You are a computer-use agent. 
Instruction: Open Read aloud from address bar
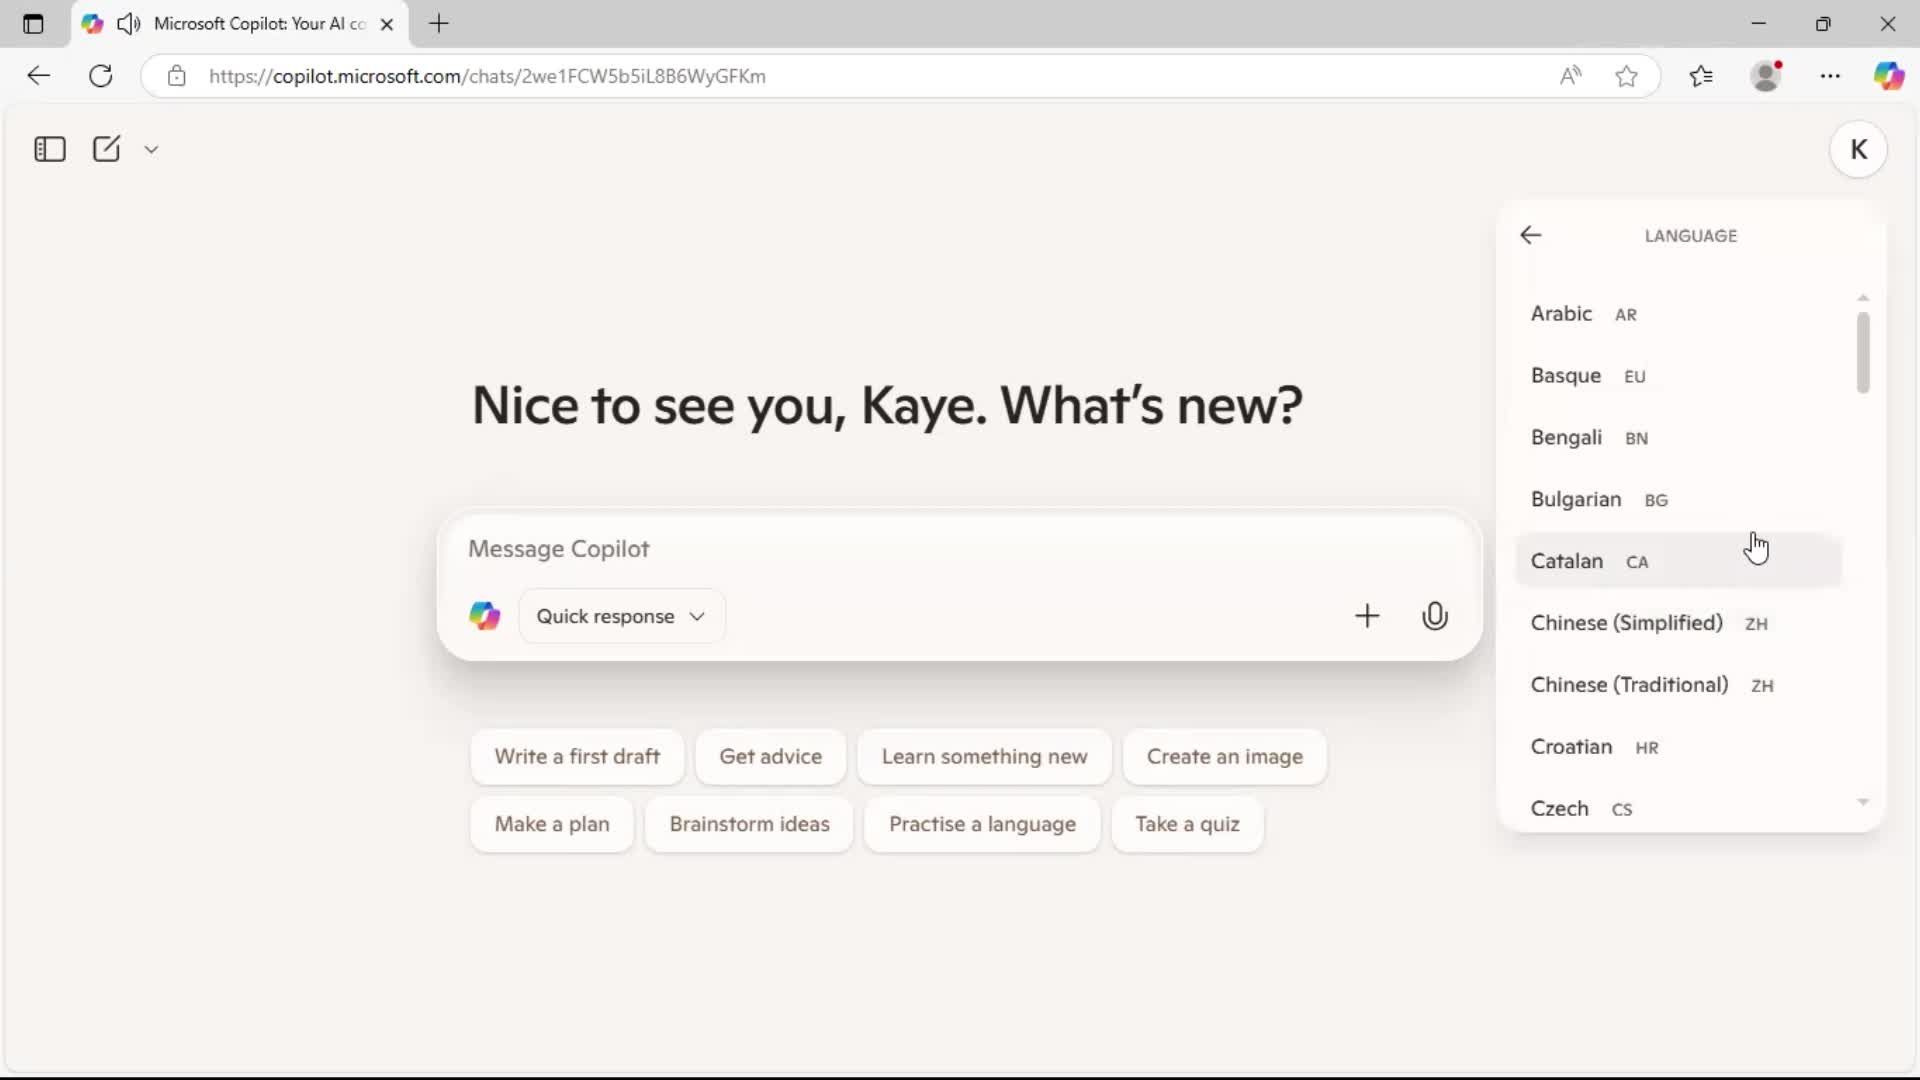click(x=1570, y=76)
